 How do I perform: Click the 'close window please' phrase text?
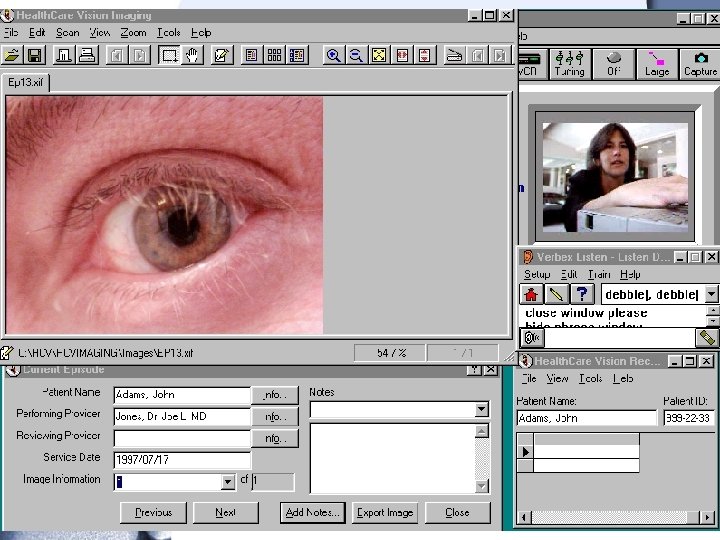[x=586, y=313]
